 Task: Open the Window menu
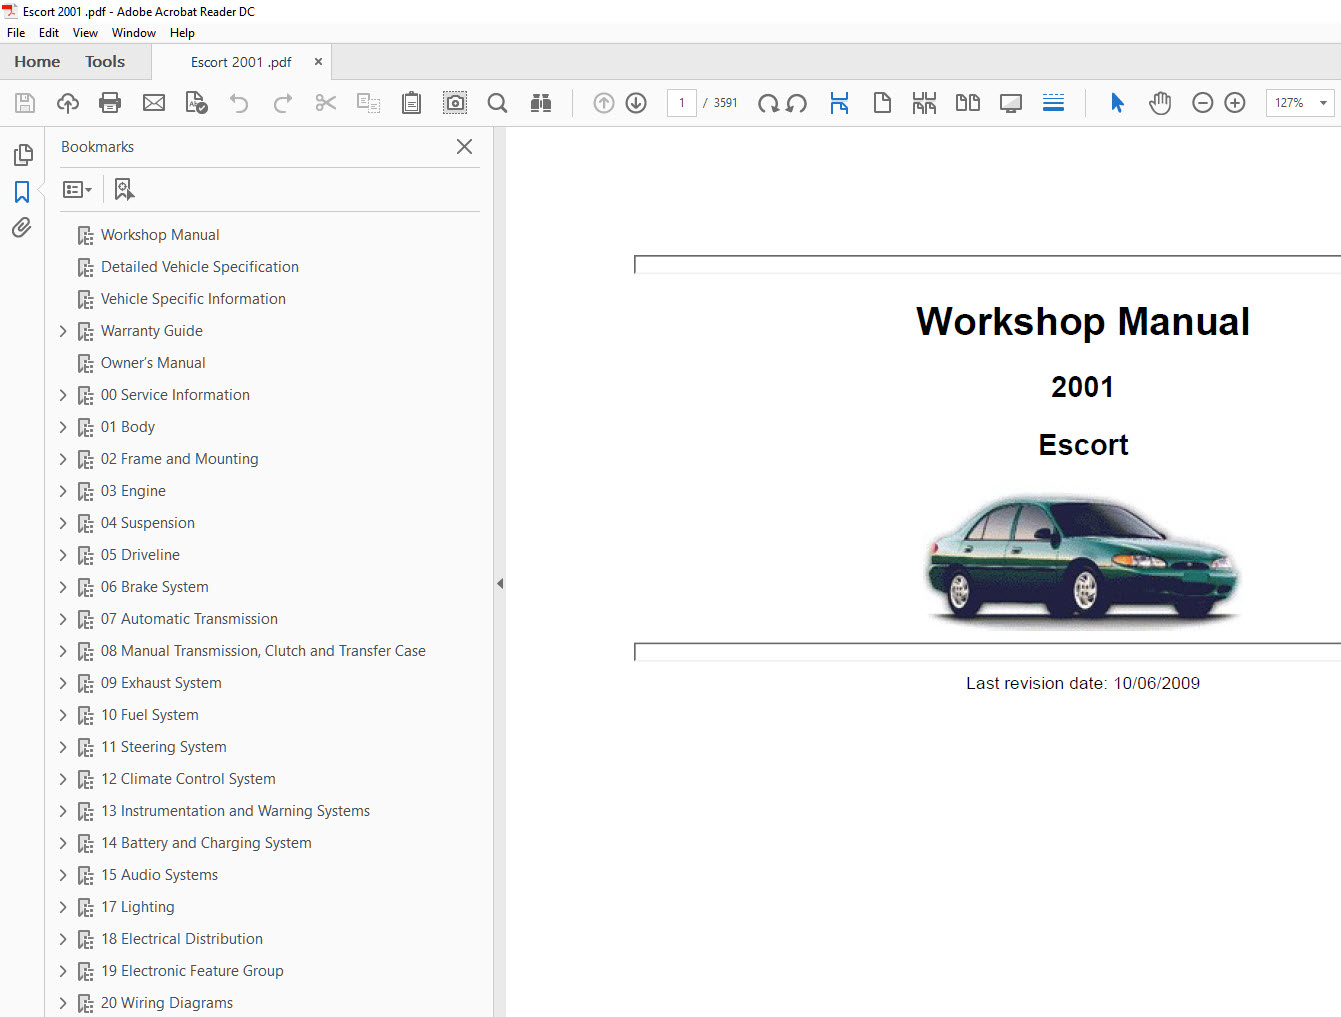click(133, 33)
